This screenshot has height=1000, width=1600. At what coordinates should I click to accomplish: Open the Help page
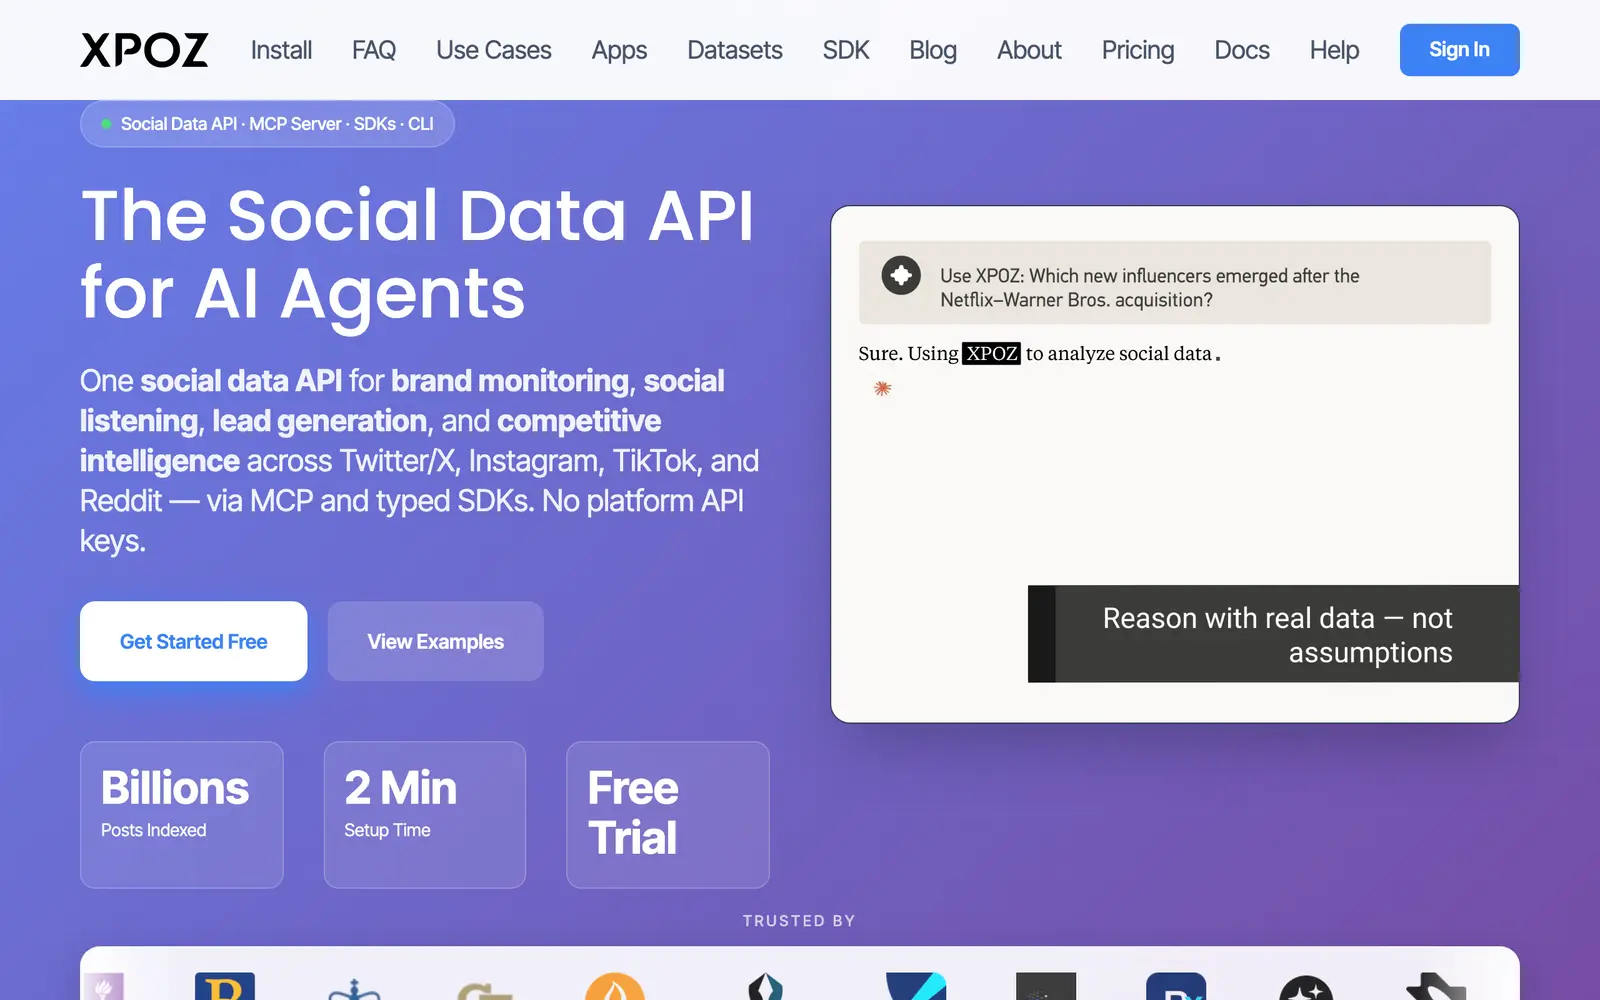click(x=1334, y=50)
